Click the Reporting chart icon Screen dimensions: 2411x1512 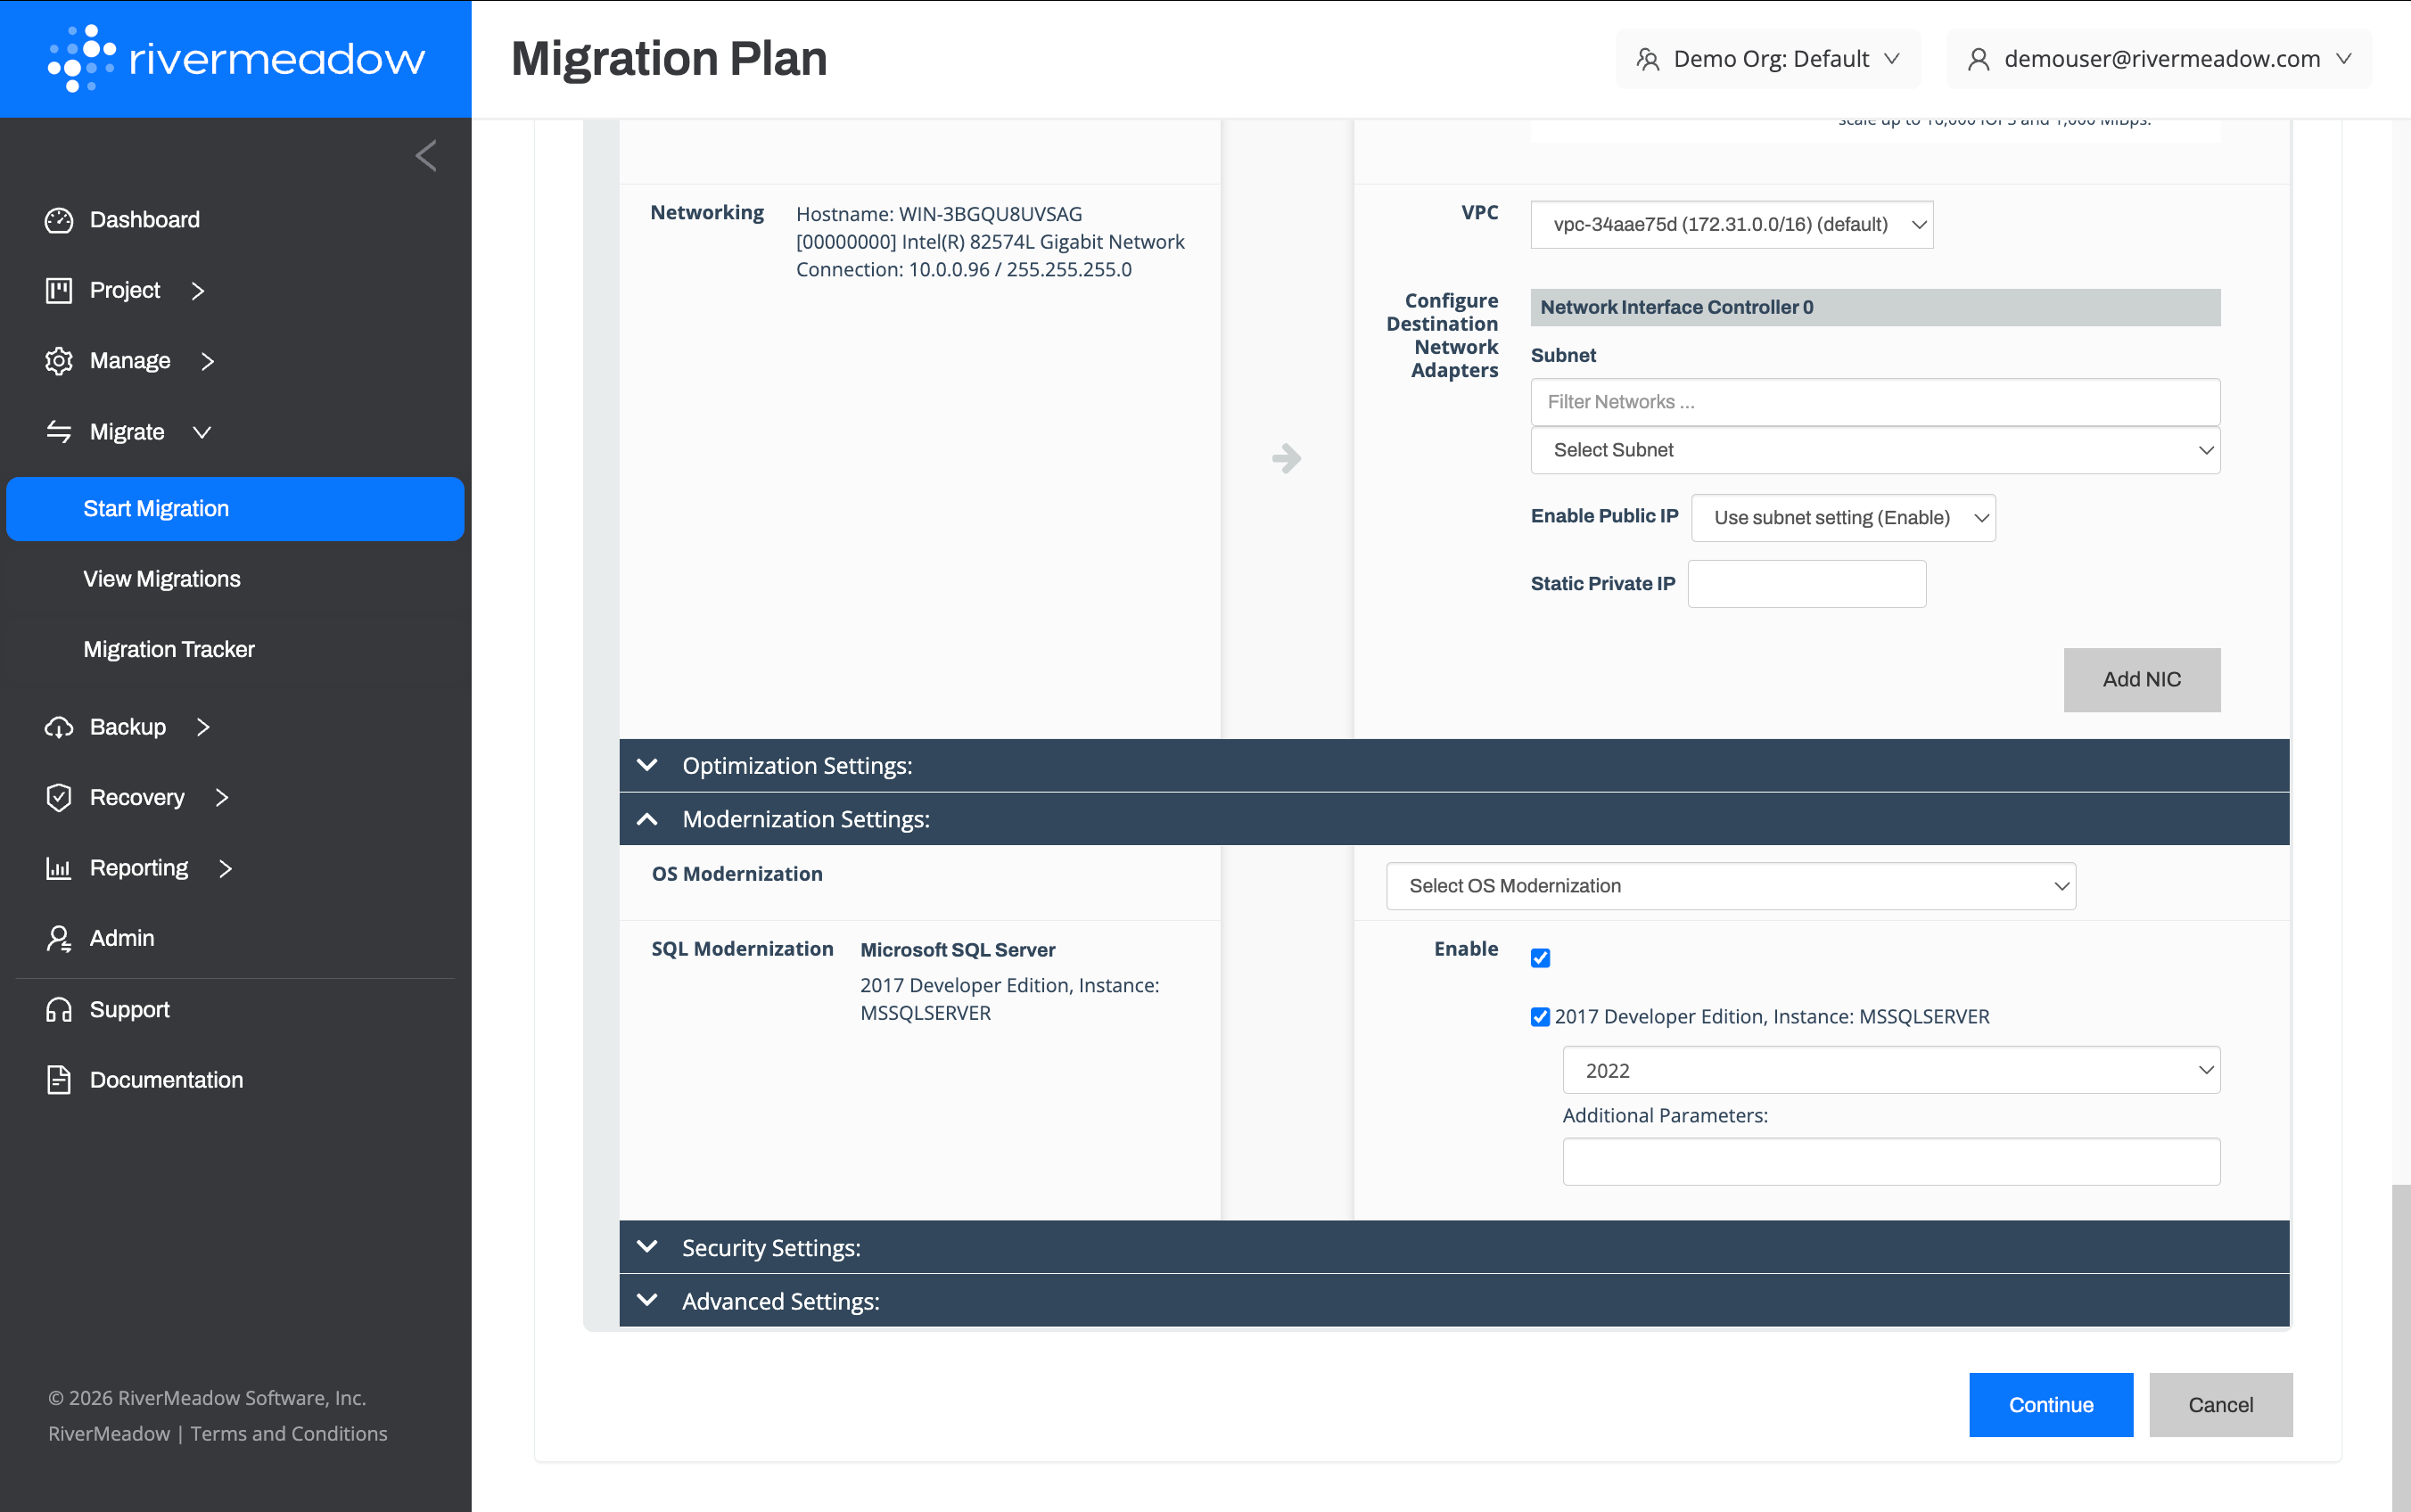click(59, 868)
